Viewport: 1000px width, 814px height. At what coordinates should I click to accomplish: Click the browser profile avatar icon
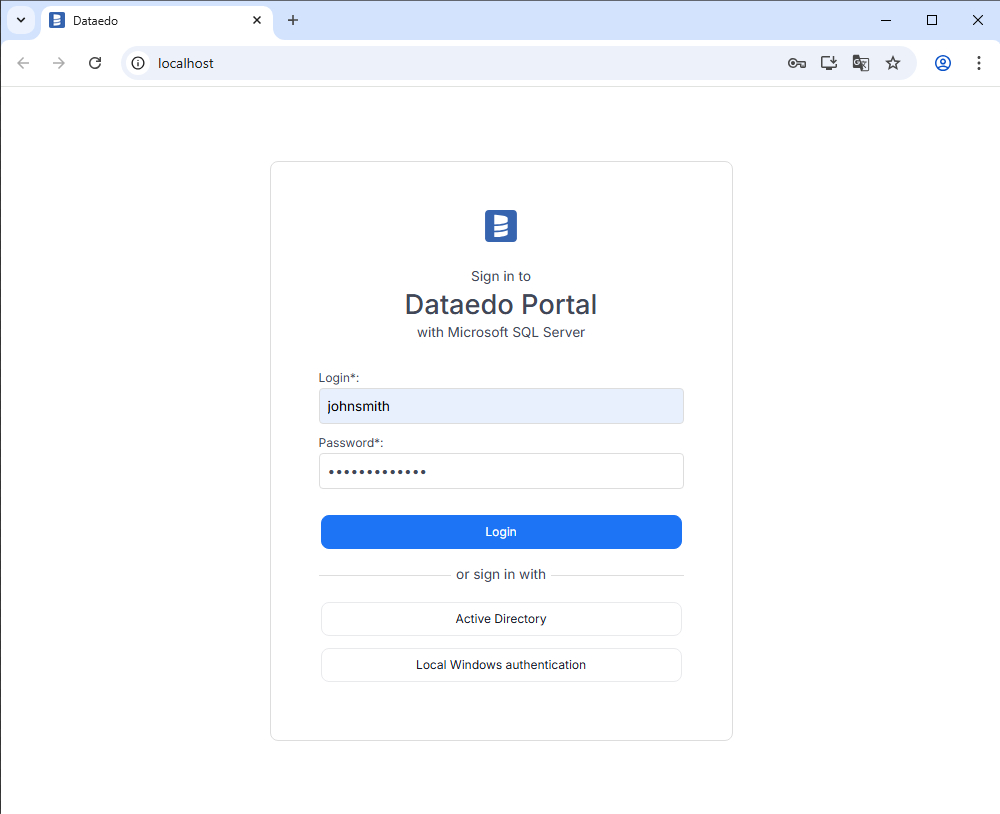point(942,62)
